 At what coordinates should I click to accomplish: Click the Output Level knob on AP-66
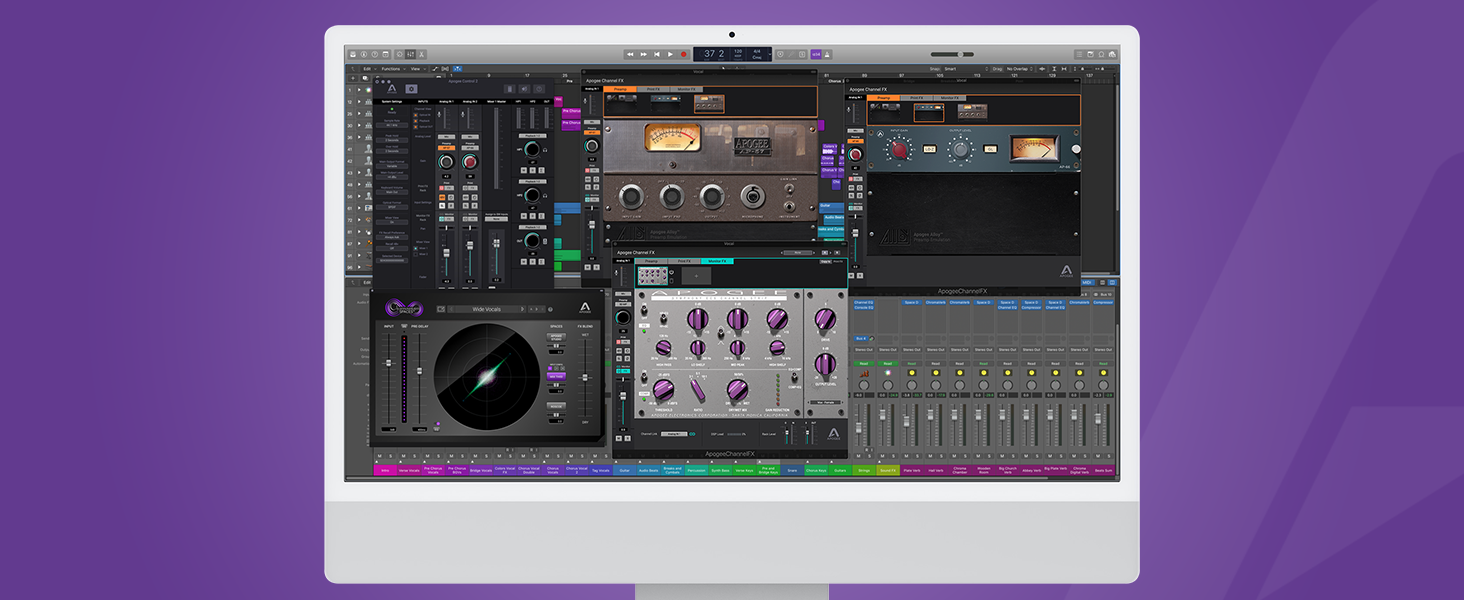(x=960, y=150)
